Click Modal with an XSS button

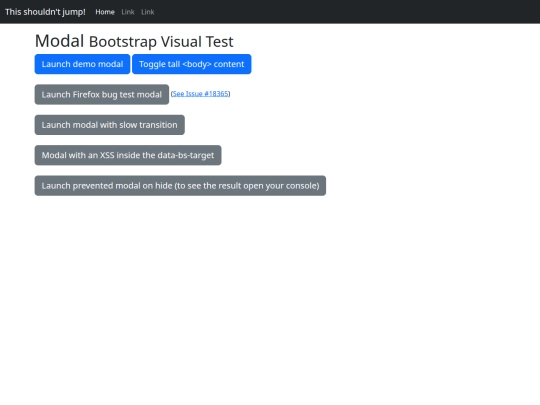128,155
